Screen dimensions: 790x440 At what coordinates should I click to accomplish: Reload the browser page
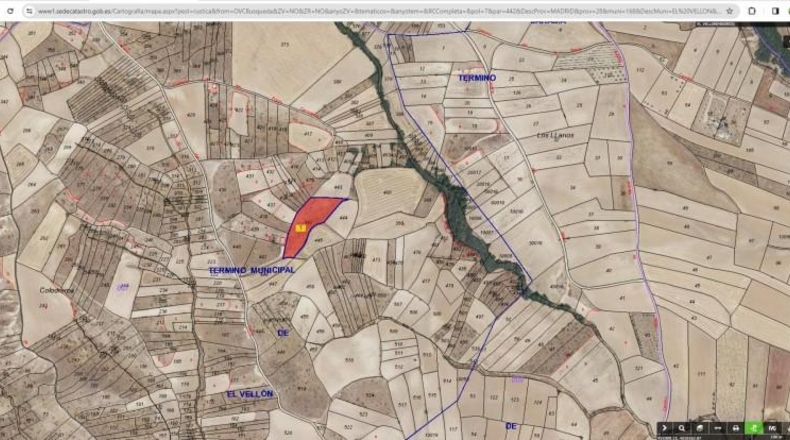(10, 11)
